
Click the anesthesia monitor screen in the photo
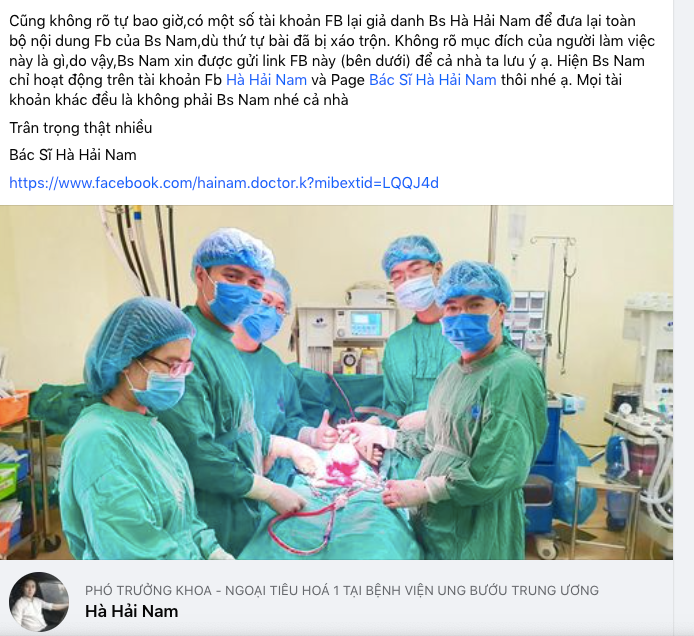point(366,322)
